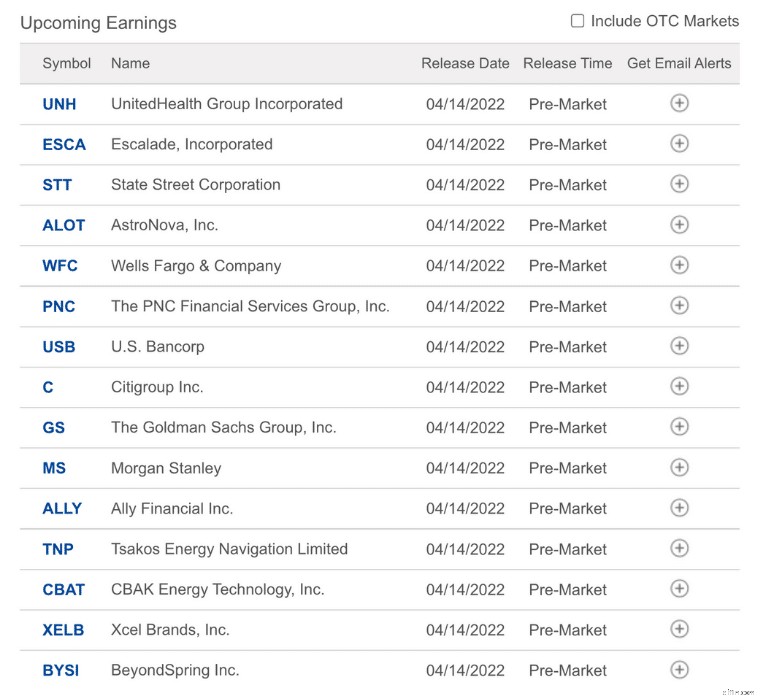Add email alert for Xcel Brands, Inc.

(679, 629)
